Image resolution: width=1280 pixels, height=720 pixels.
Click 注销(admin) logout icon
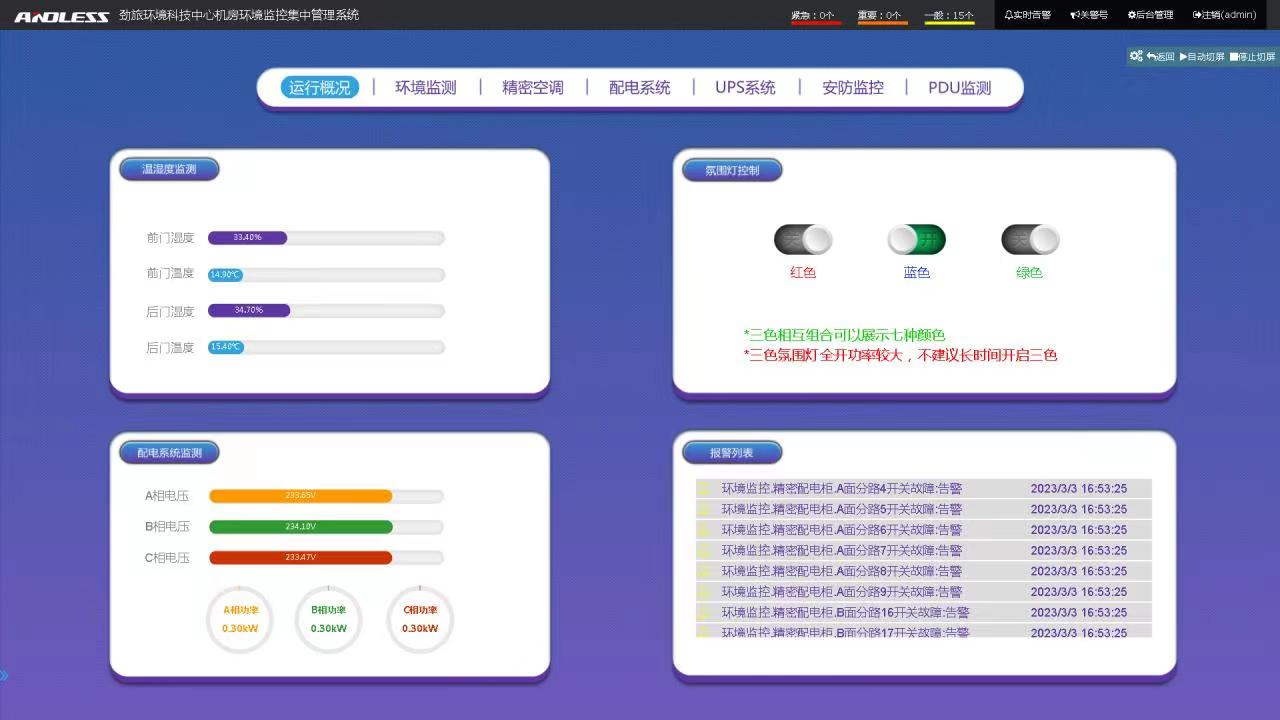tap(1197, 15)
